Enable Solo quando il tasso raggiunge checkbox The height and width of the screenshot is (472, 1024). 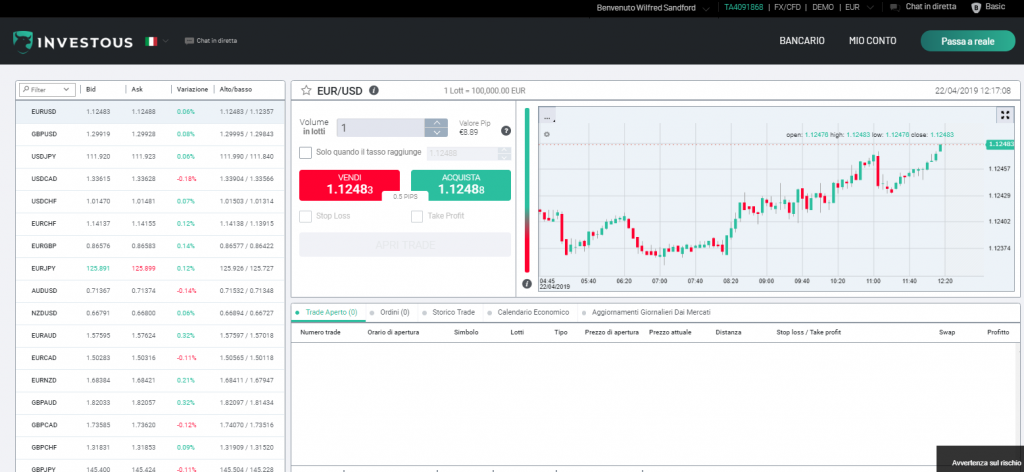pyautogui.click(x=305, y=152)
